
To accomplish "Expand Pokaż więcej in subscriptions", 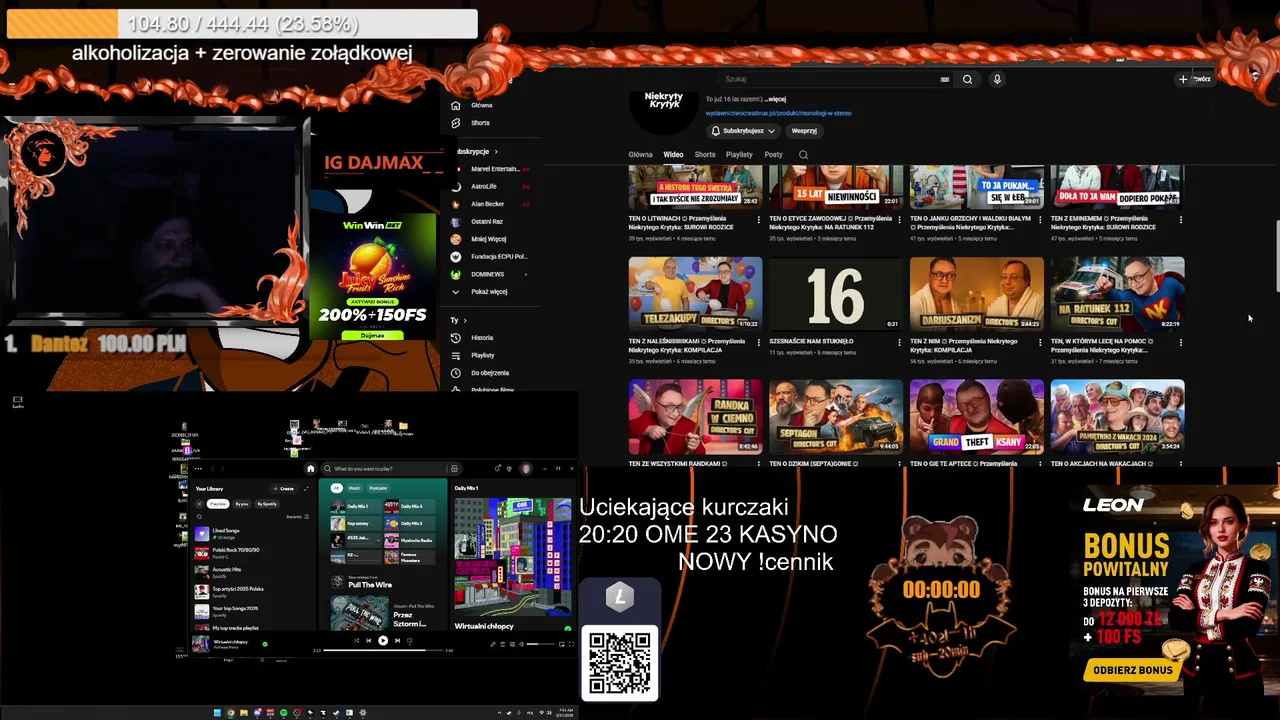I will [480, 292].
